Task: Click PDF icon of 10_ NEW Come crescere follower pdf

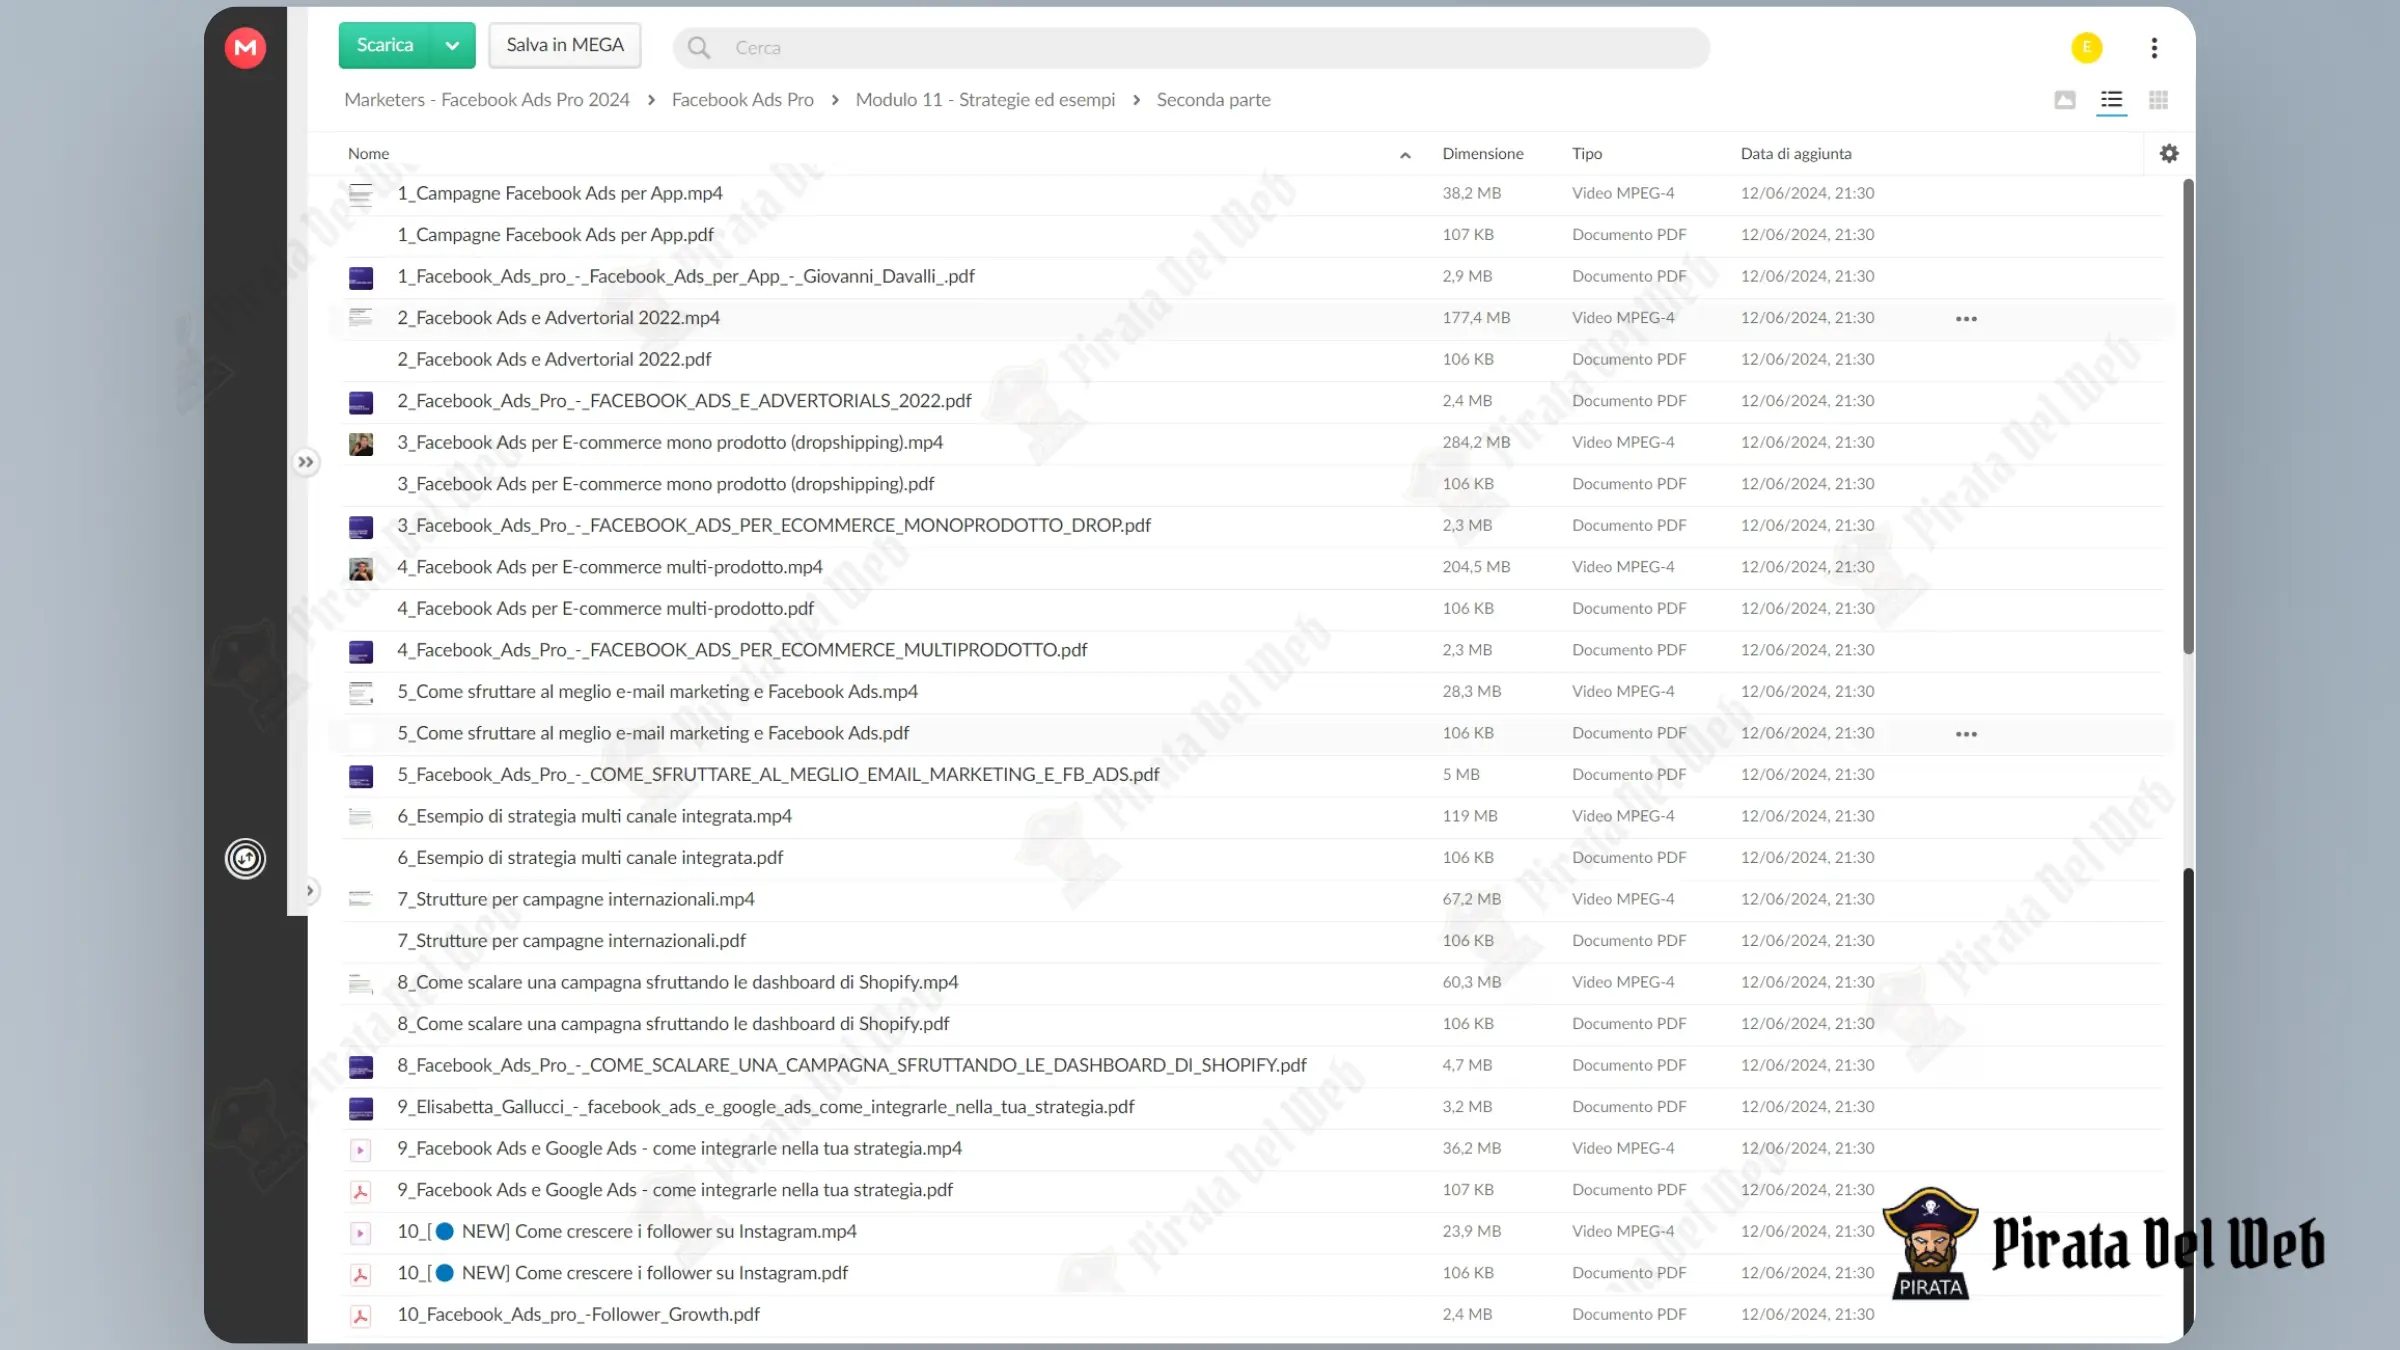Action: pos(361,1274)
